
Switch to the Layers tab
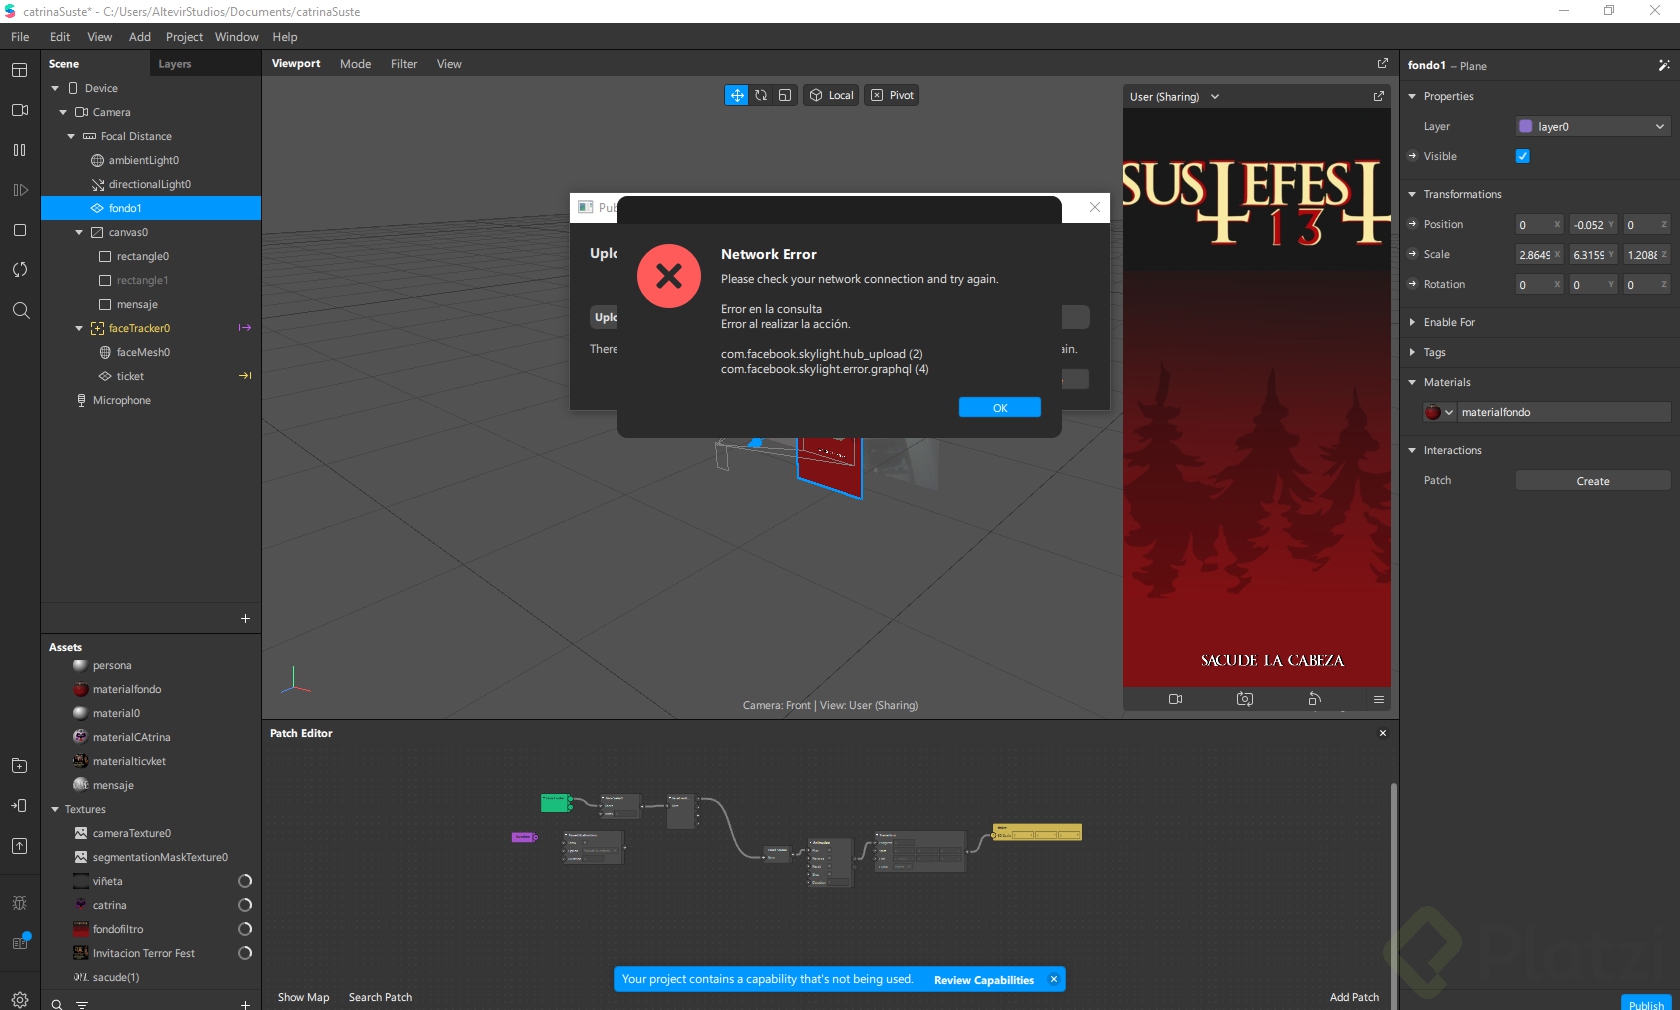click(x=174, y=64)
